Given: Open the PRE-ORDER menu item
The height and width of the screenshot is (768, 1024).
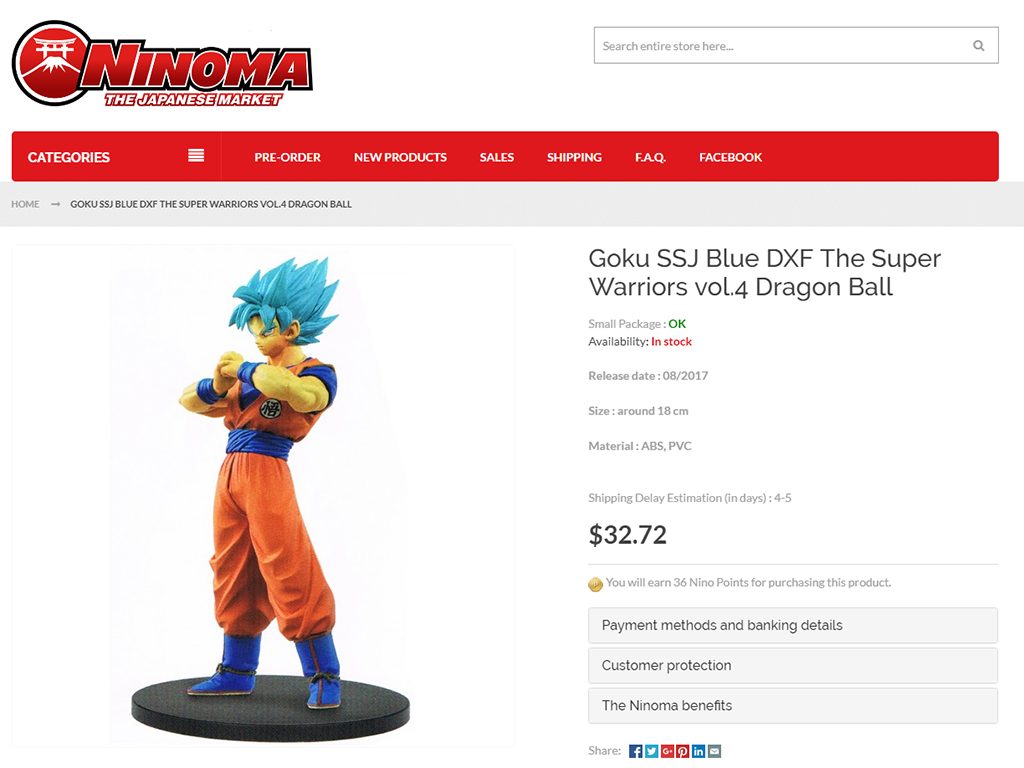Looking at the screenshot, I should pos(287,157).
